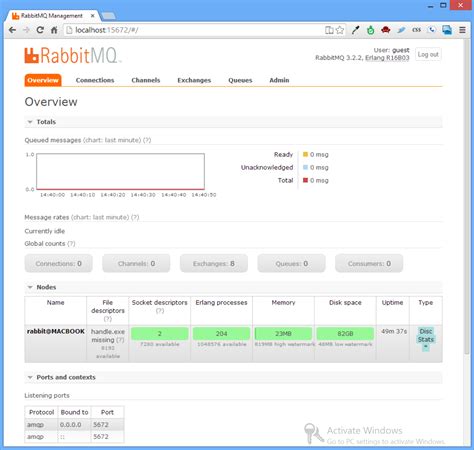Click the Exchanges: 8 count button
Image resolution: width=474 pixels, height=450 pixels.
tap(214, 264)
